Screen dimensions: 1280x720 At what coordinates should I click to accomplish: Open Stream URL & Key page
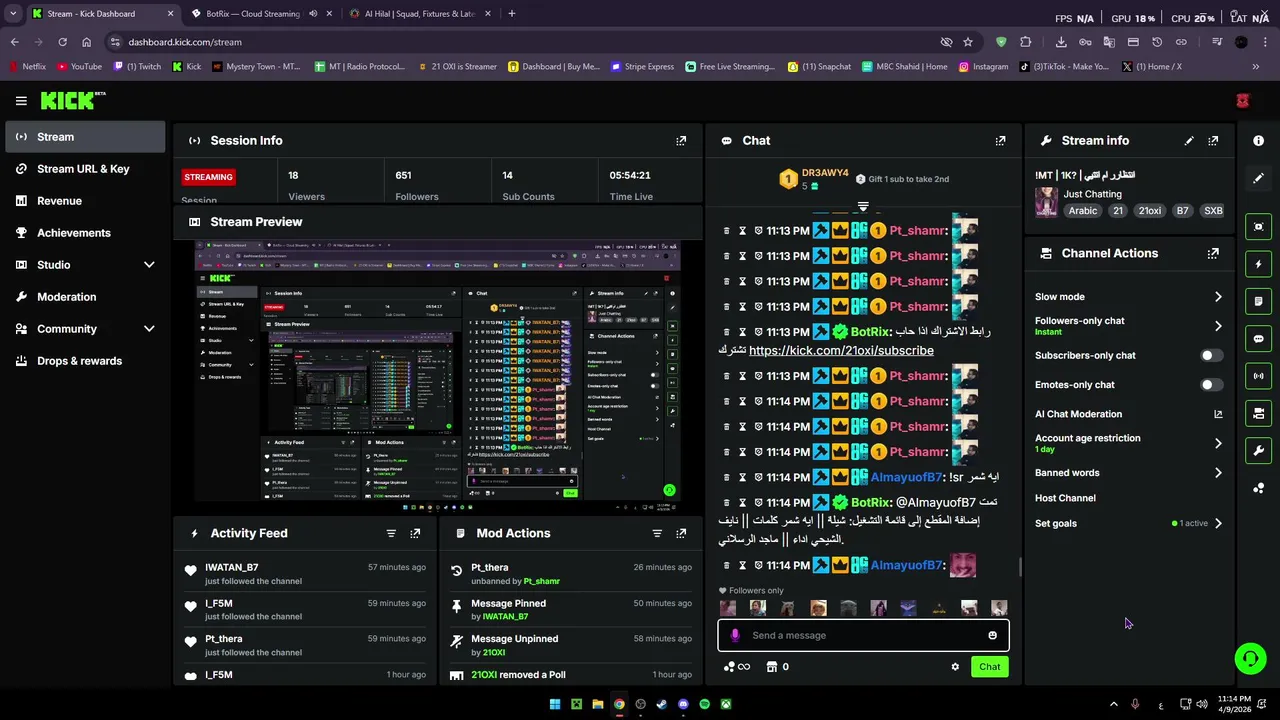pyautogui.click(x=85, y=169)
